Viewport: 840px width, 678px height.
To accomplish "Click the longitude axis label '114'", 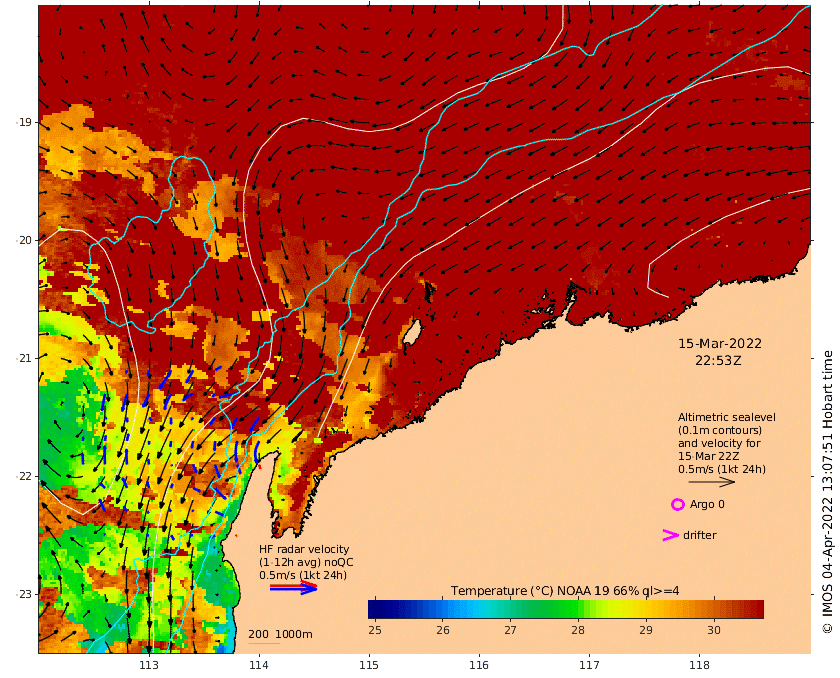I will click(259, 666).
